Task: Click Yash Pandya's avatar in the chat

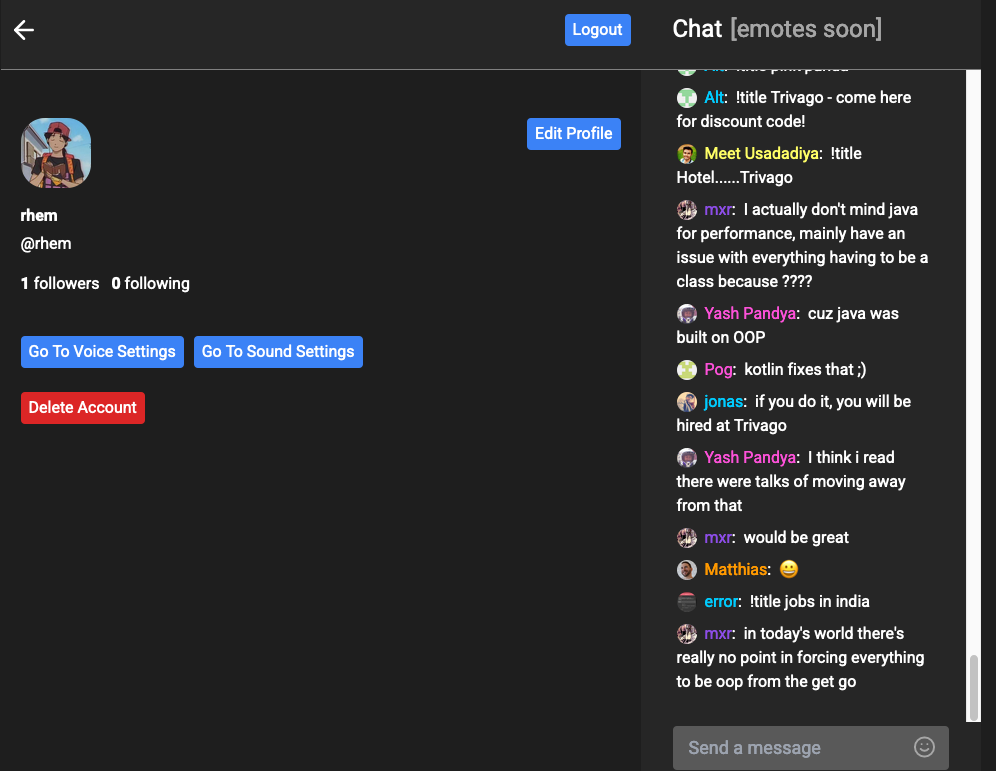Action: [687, 313]
